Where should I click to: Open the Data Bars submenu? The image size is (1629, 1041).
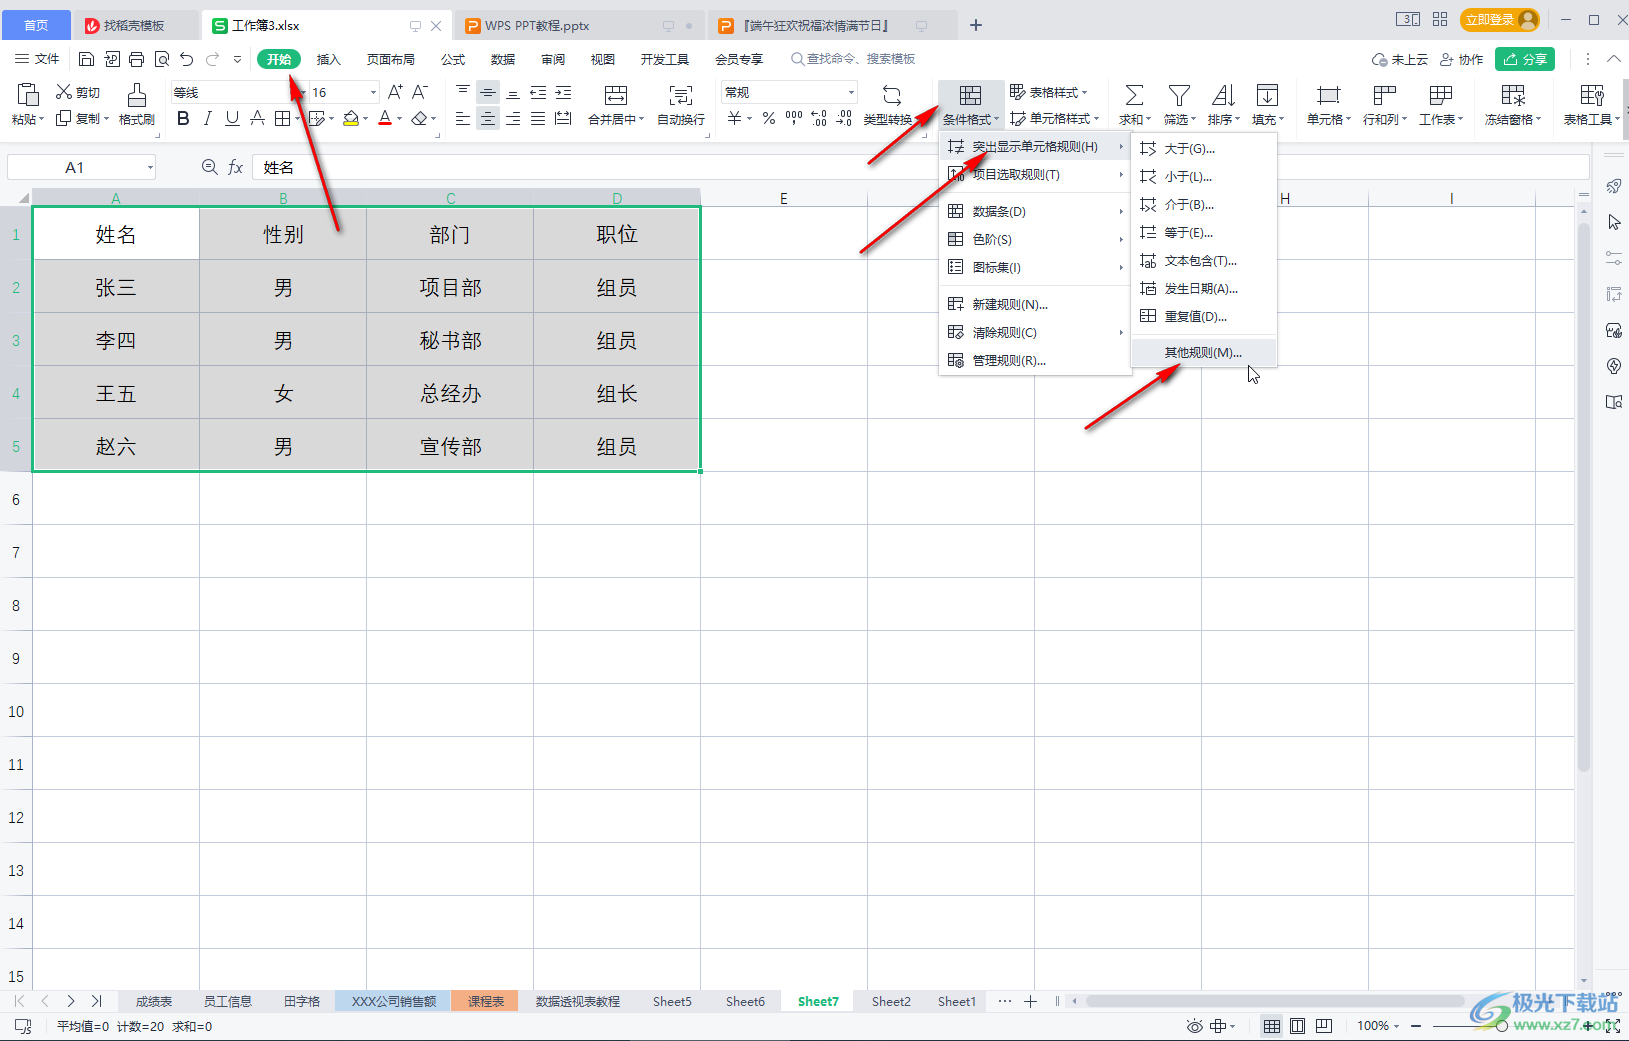[x=1035, y=212]
